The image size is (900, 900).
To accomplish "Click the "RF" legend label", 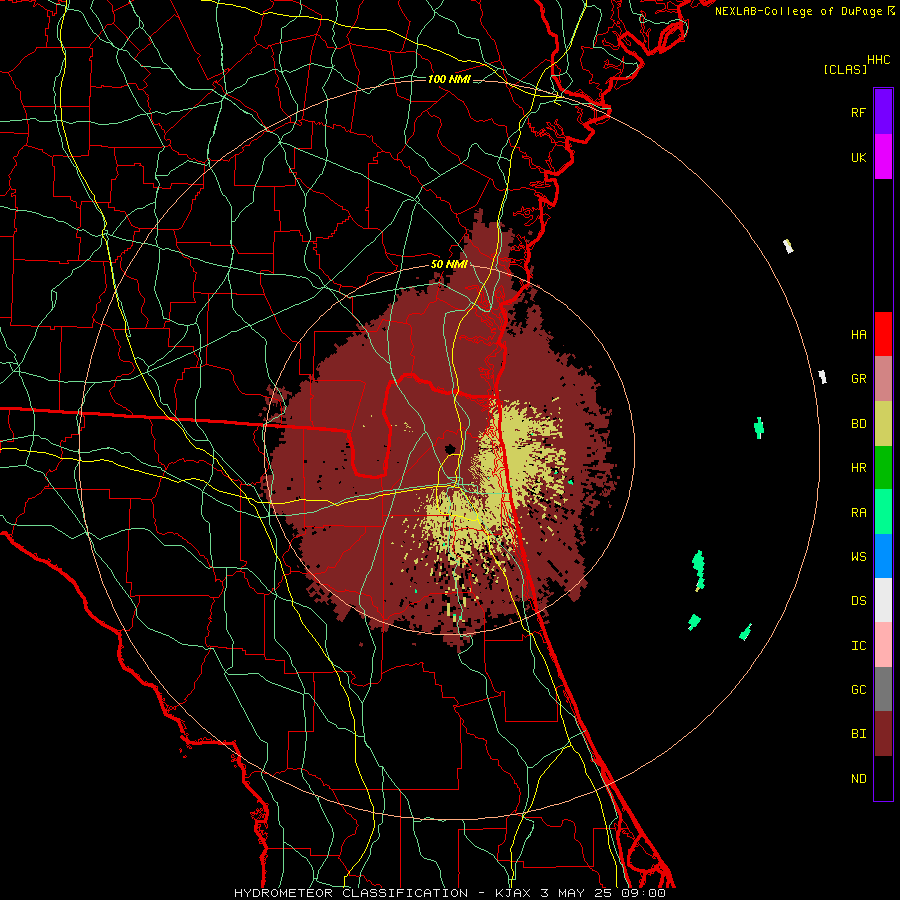I will pyautogui.click(x=858, y=112).
